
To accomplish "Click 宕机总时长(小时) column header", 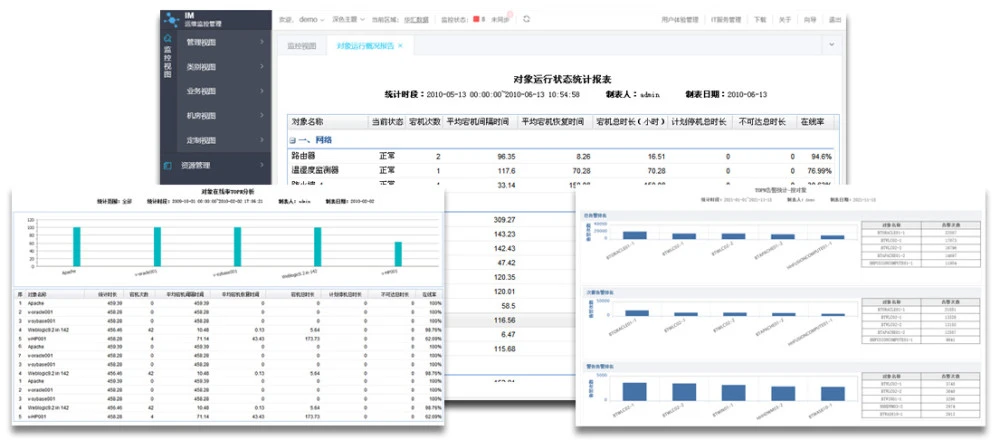I will click(x=630, y=122).
